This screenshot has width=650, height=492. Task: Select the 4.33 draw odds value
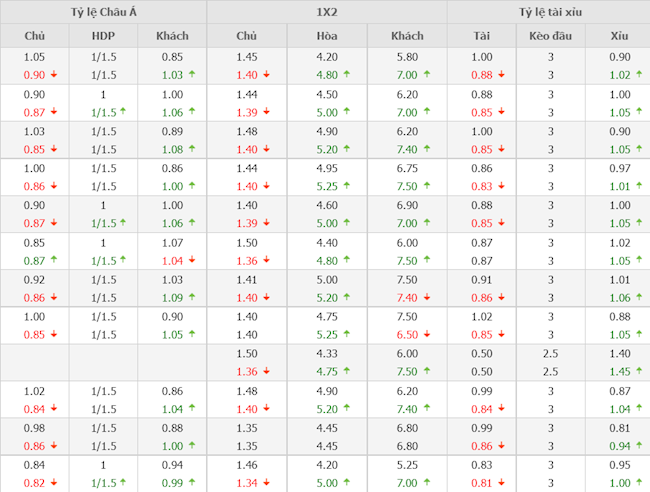(326, 353)
